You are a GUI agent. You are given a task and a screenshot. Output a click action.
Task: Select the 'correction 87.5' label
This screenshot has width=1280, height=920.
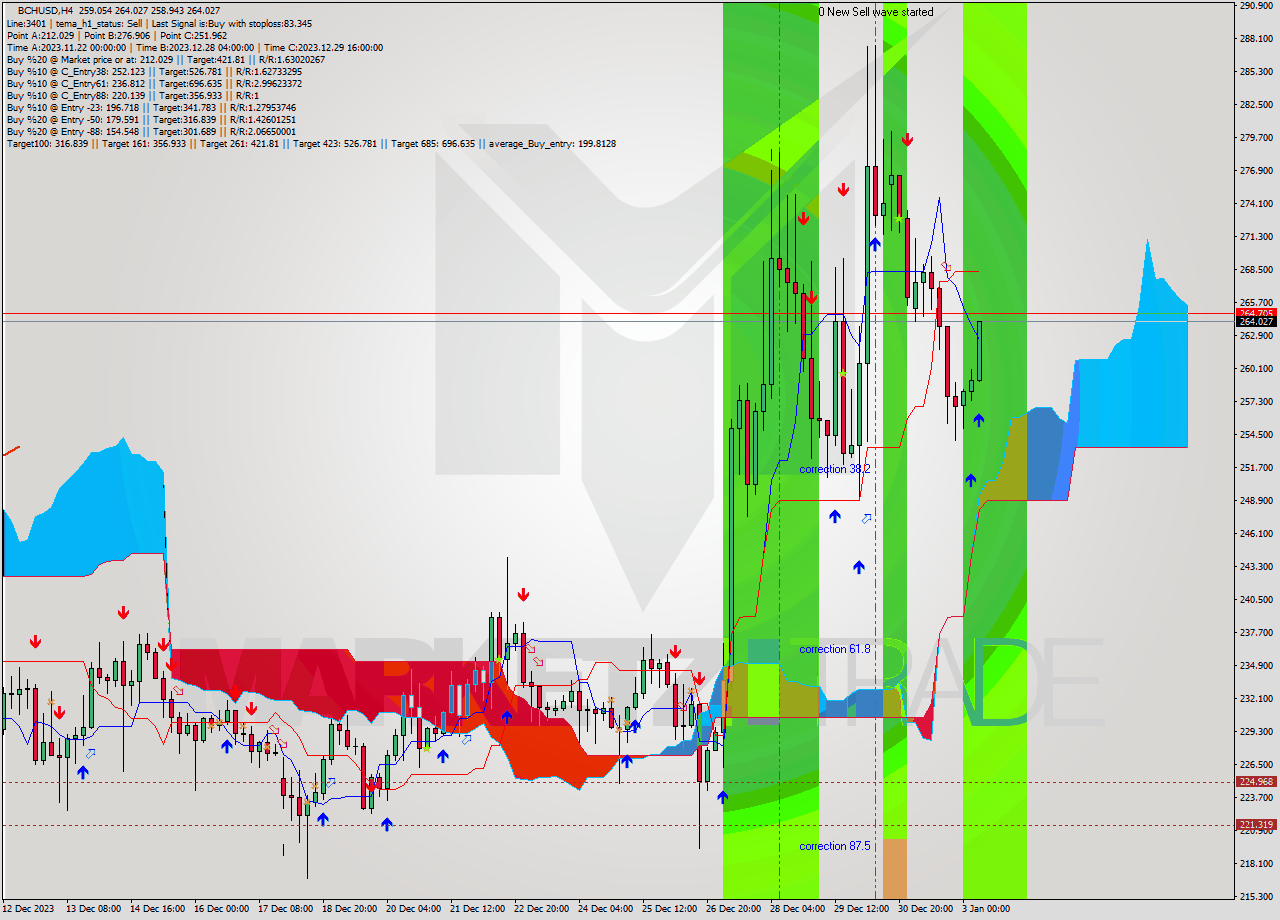835,846
